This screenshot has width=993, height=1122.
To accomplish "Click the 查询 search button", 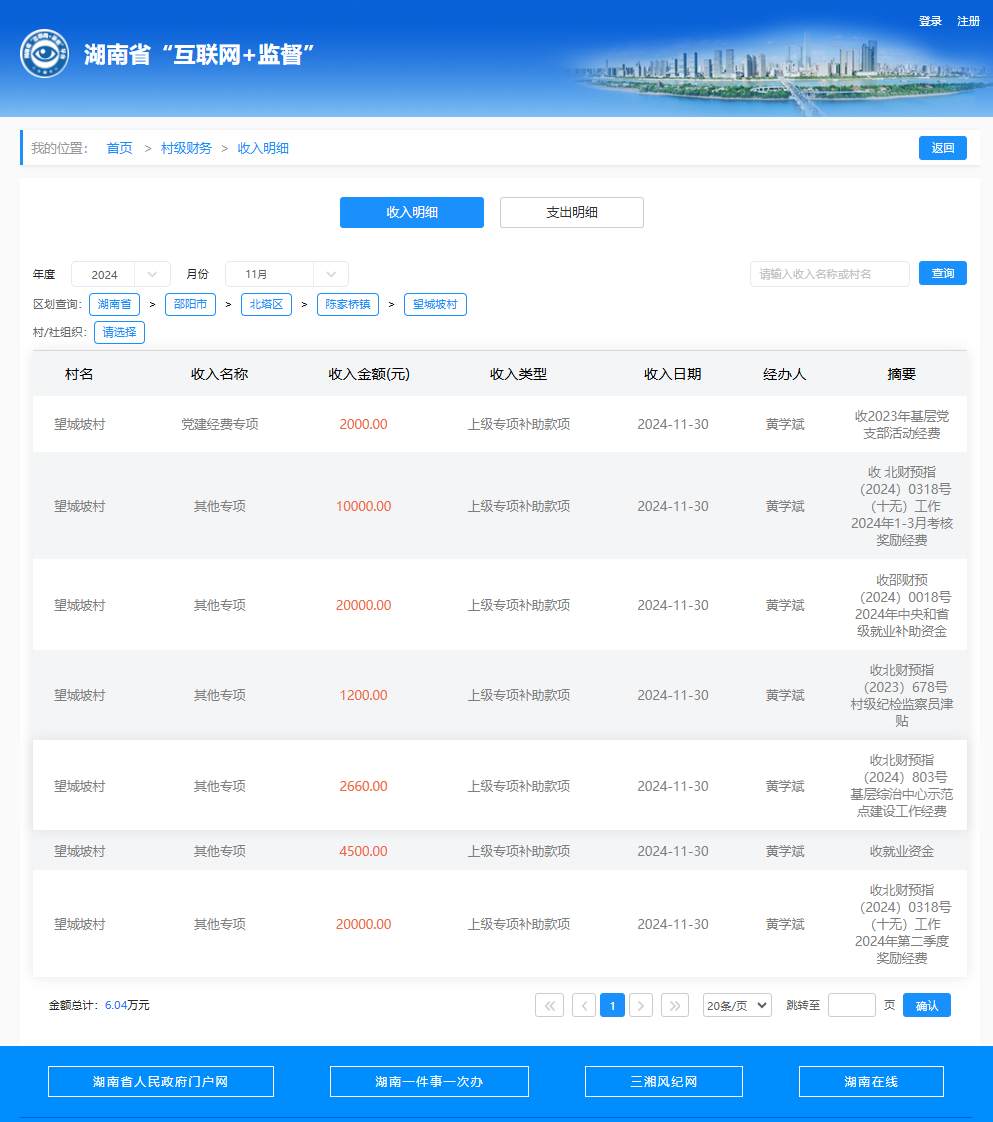I will click(942, 273).
